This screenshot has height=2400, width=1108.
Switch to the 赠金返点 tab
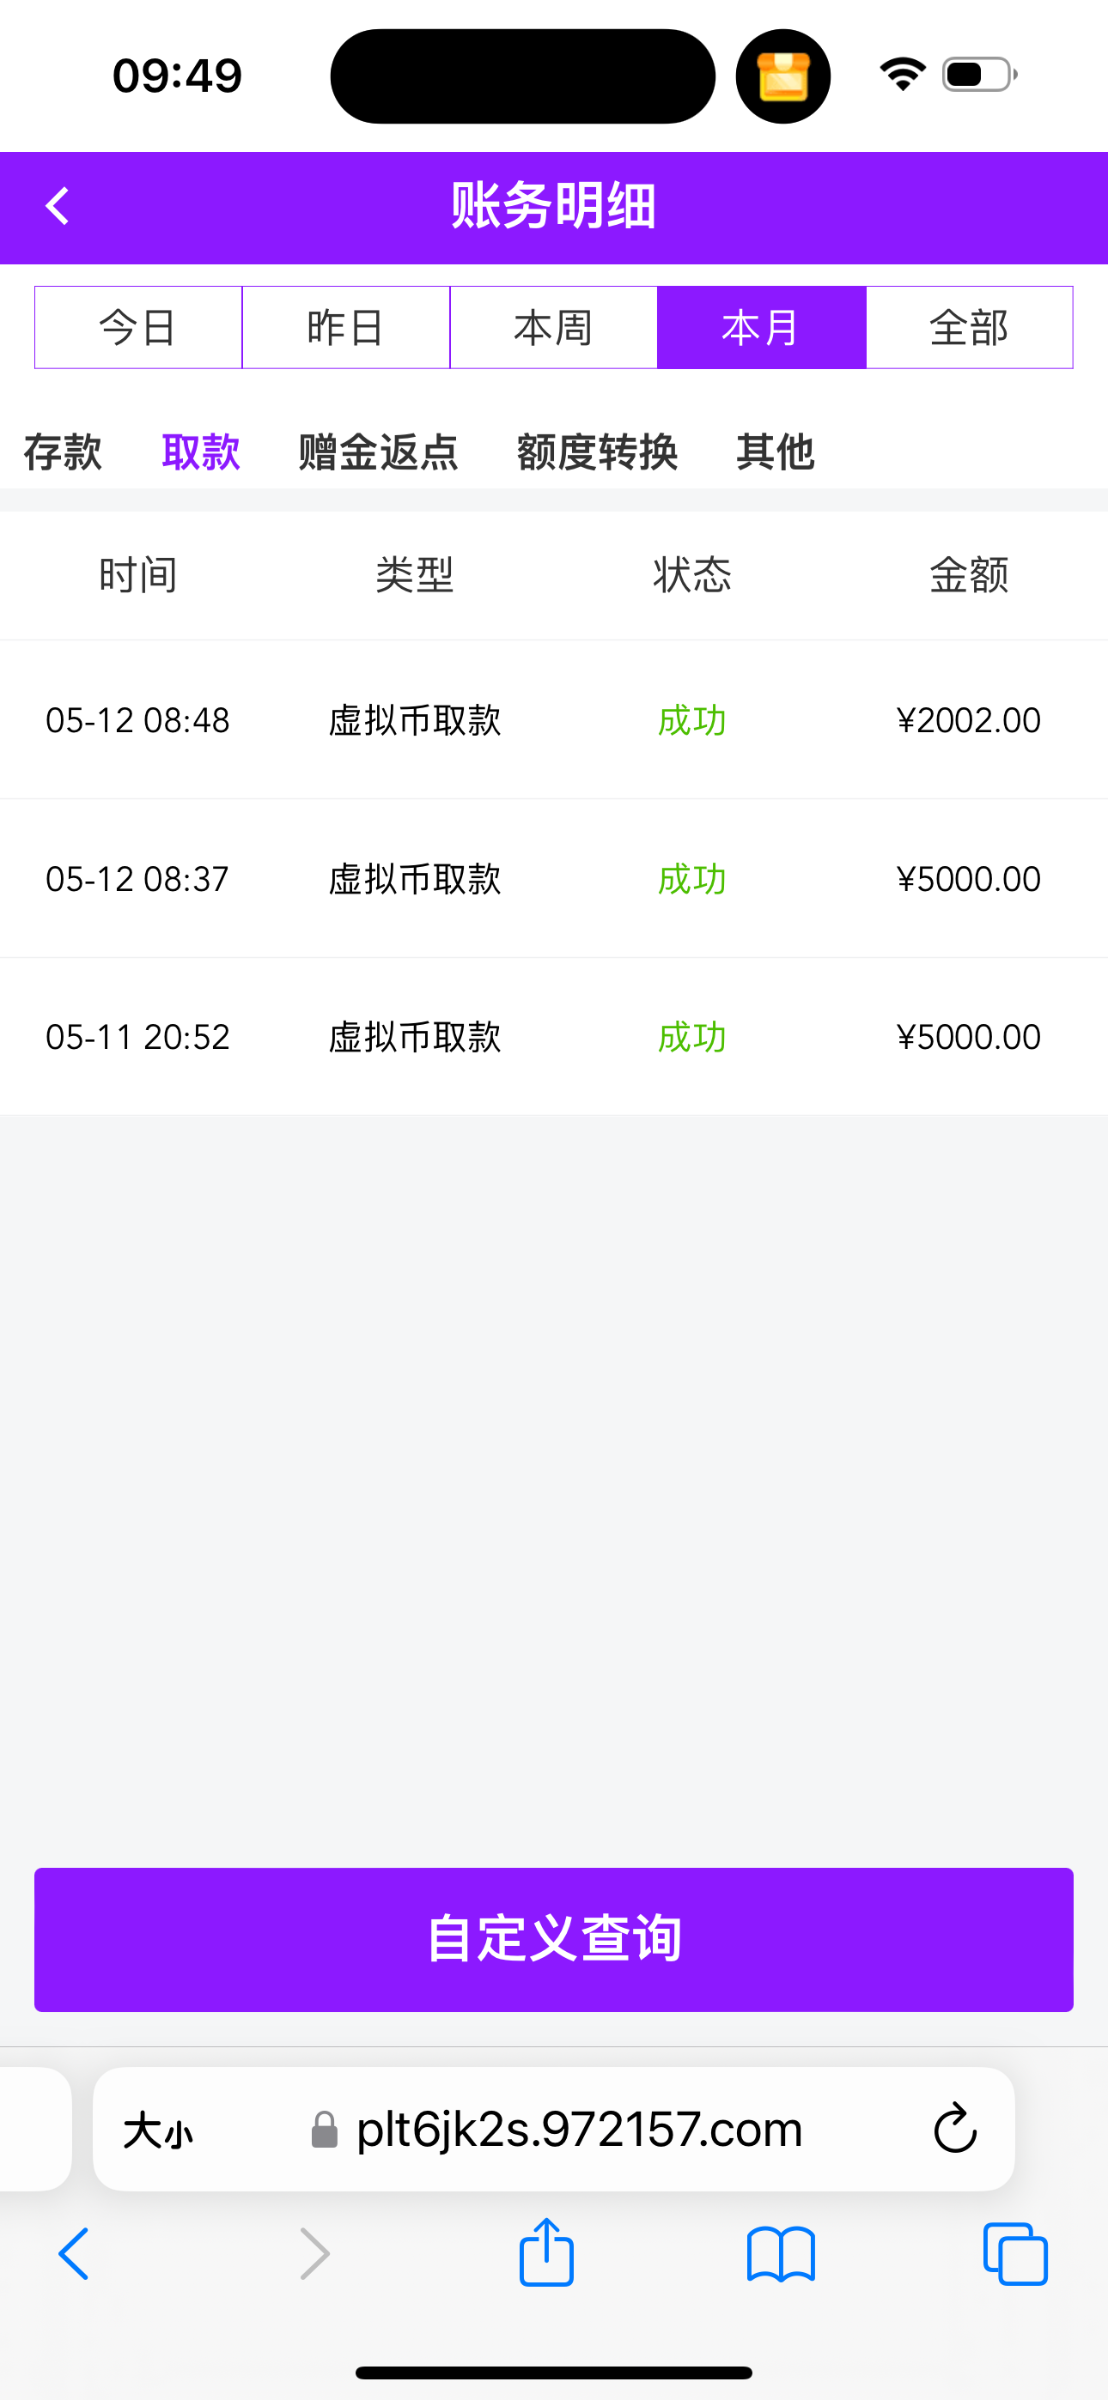pyautogui.click(x=378, y=452)
